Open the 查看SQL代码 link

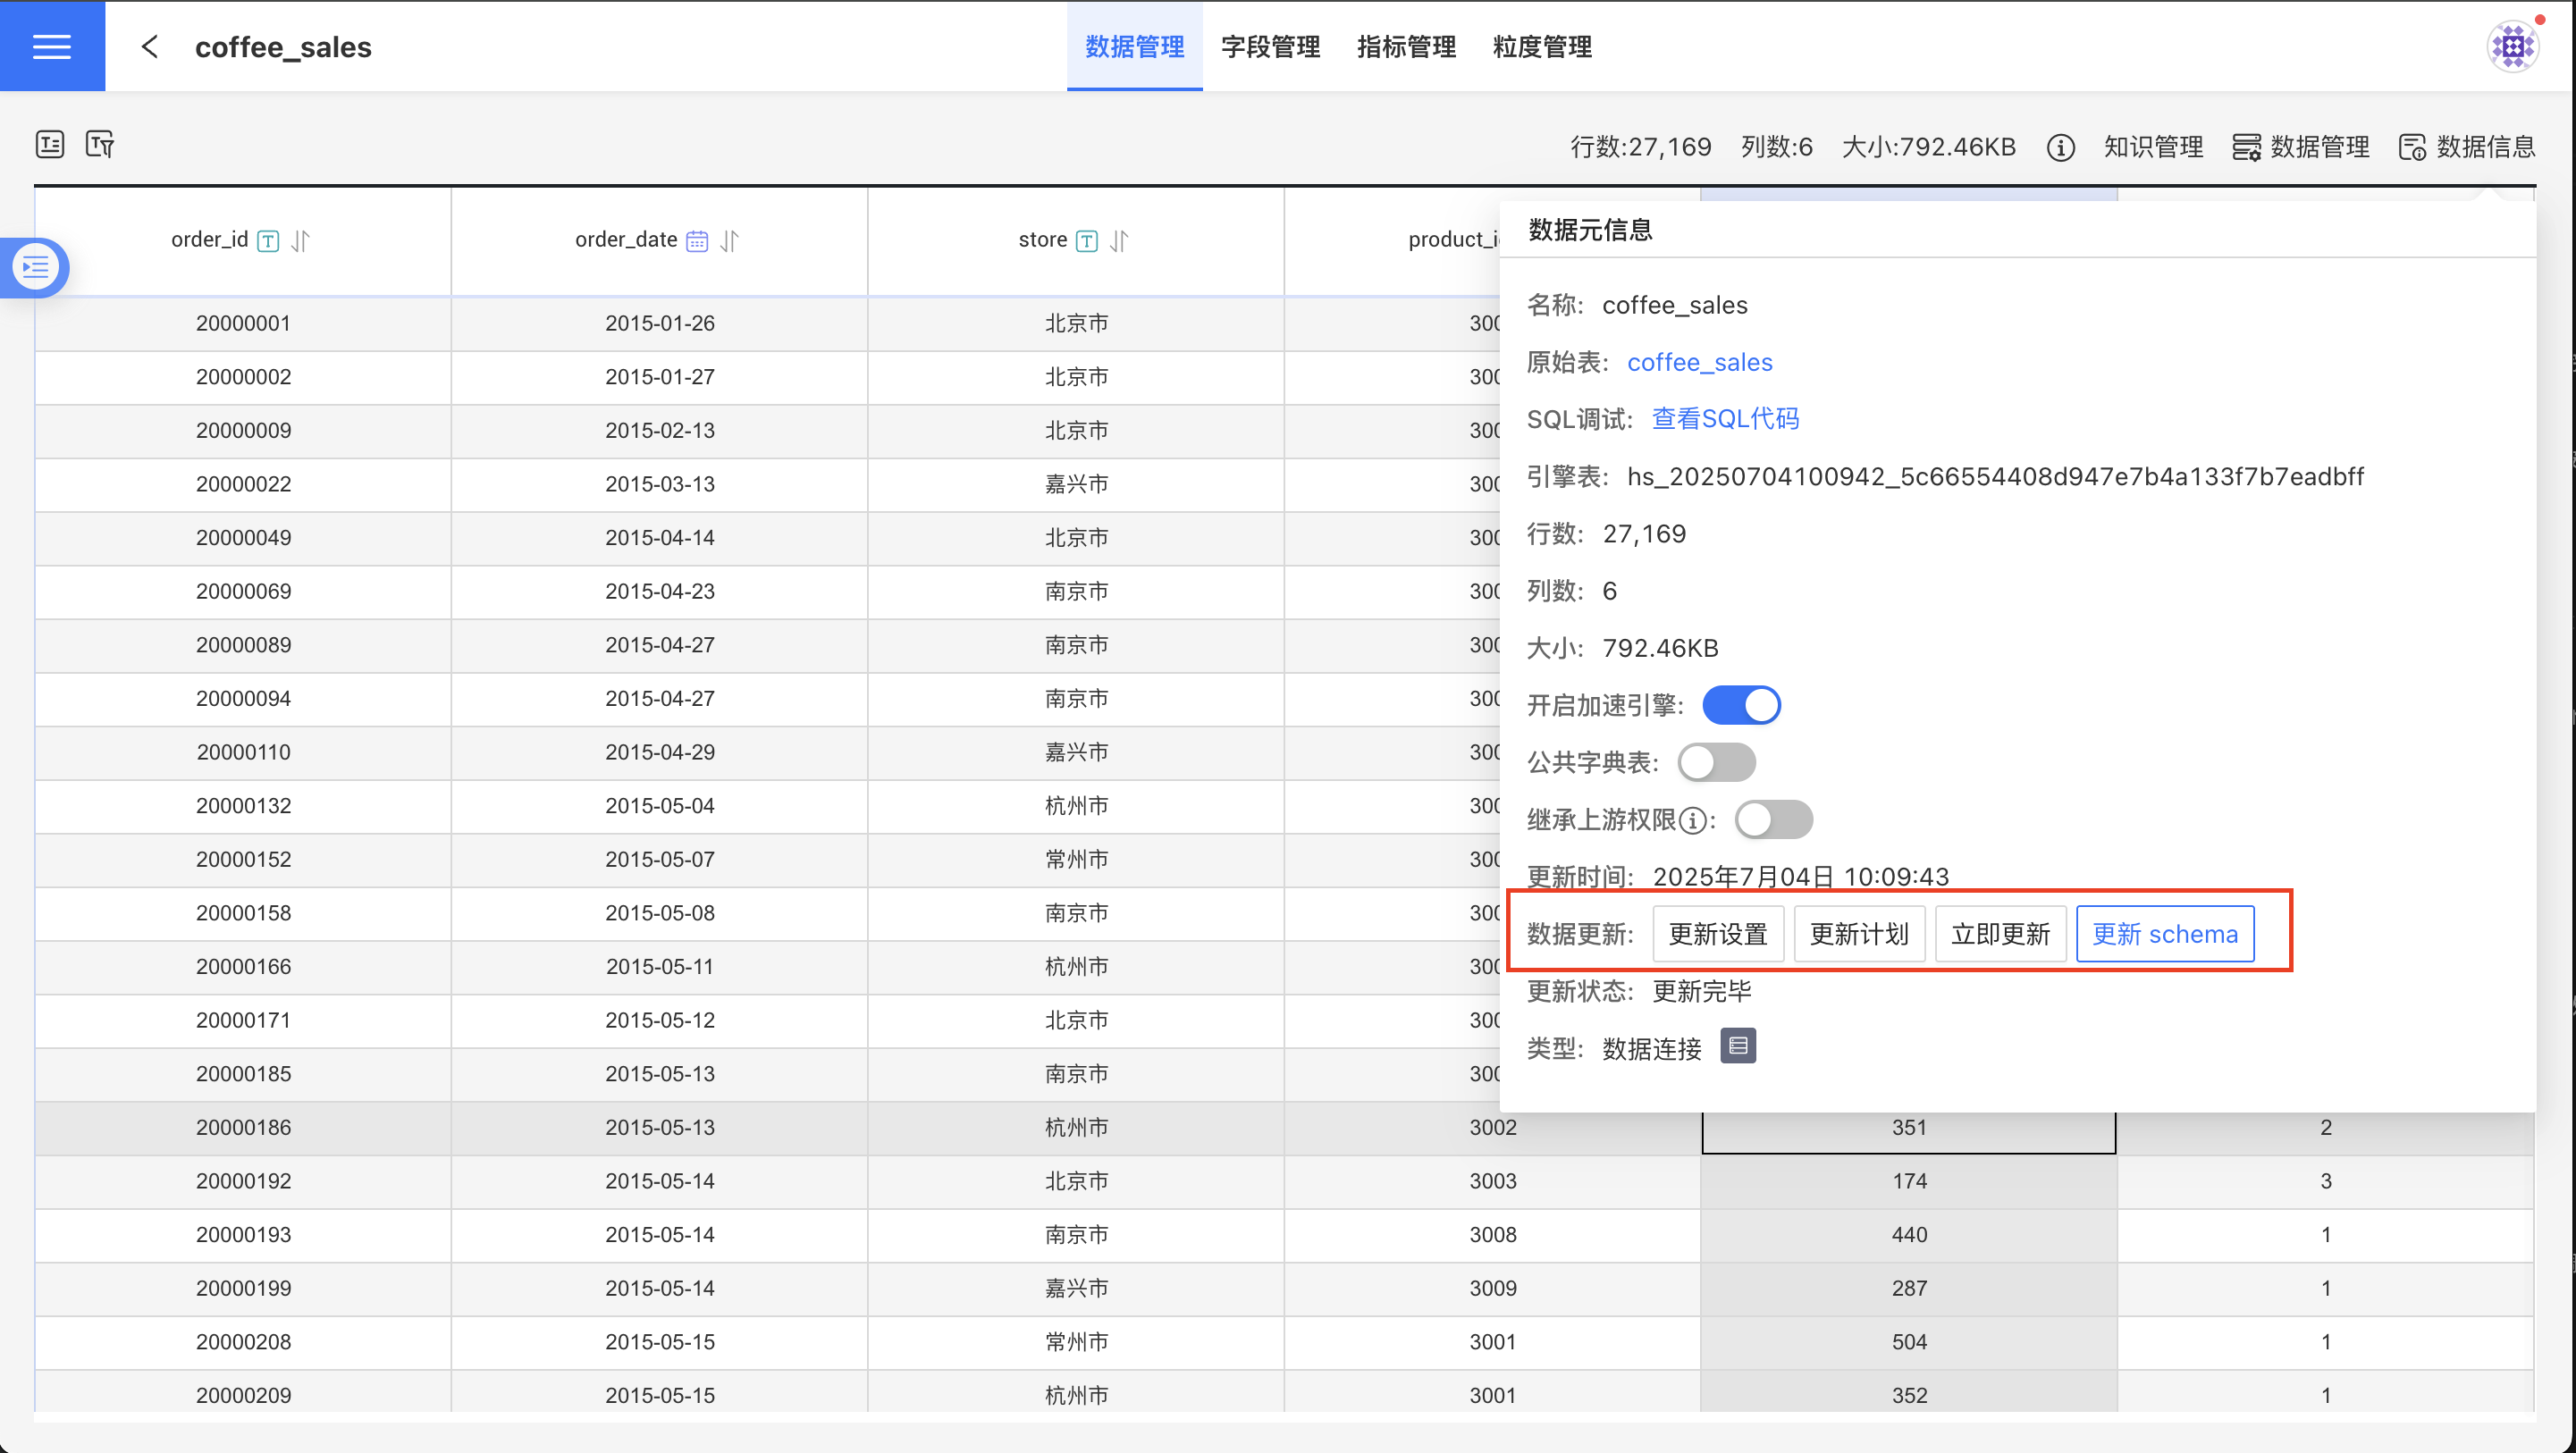tap(1725, 419)
